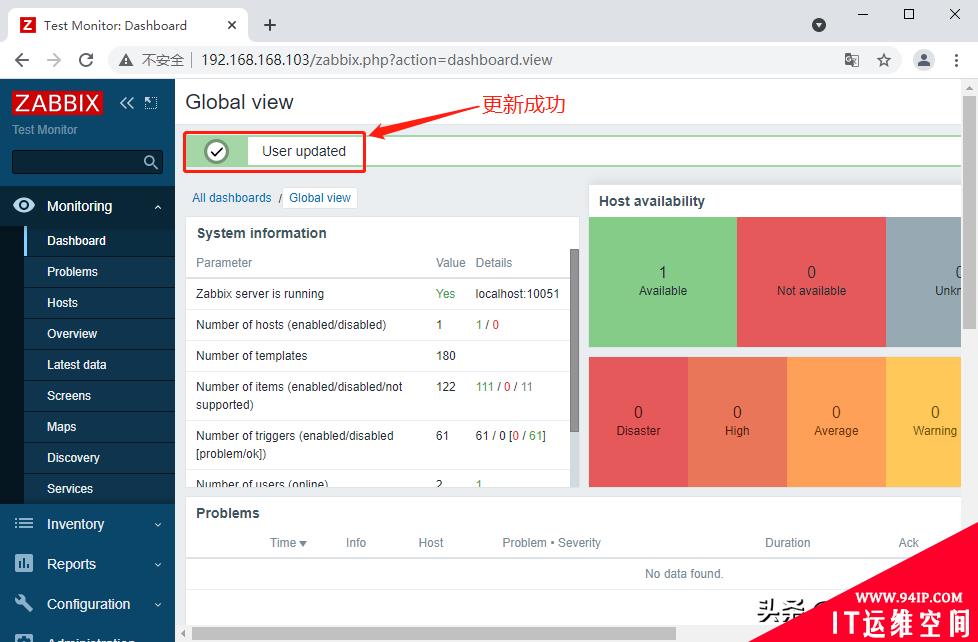Bookmark this page with star icon
The height and width of the screenshot is (642, 978).
click(884, 60)
